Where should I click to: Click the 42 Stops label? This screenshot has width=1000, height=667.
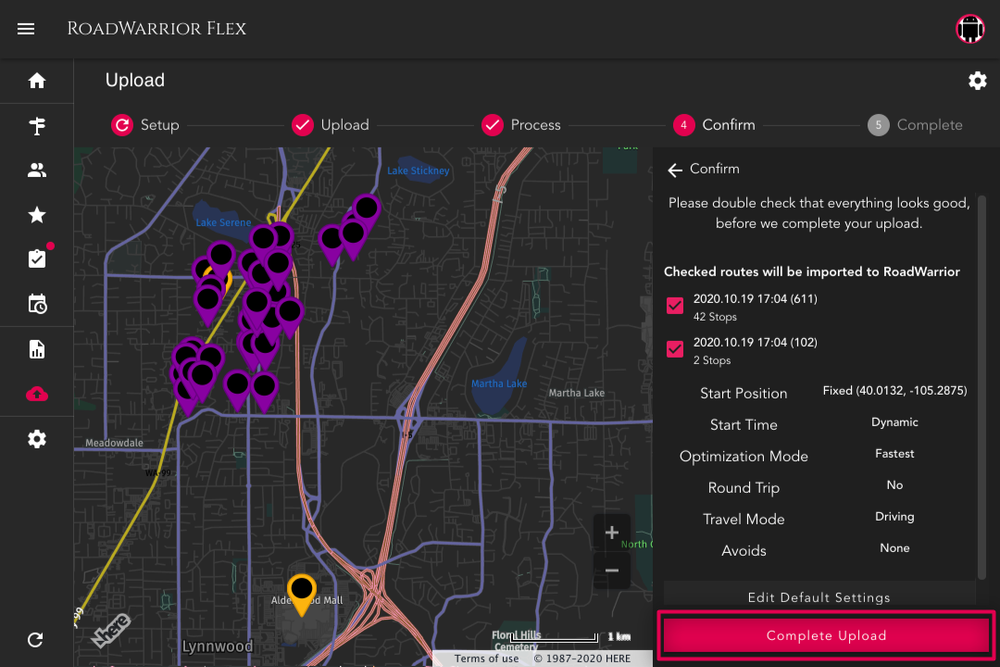[x=715, y=317]
